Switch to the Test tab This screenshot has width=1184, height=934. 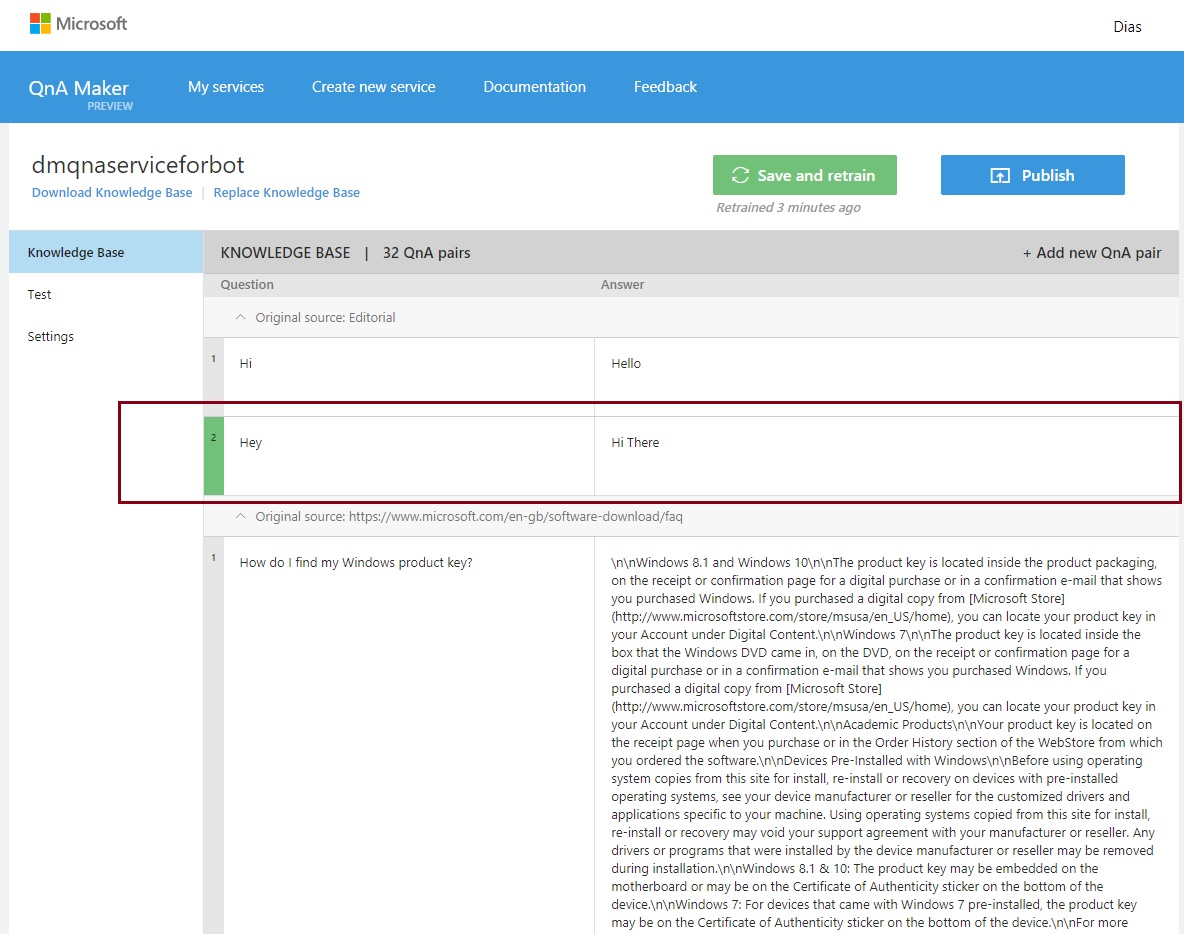pos(39,294)
